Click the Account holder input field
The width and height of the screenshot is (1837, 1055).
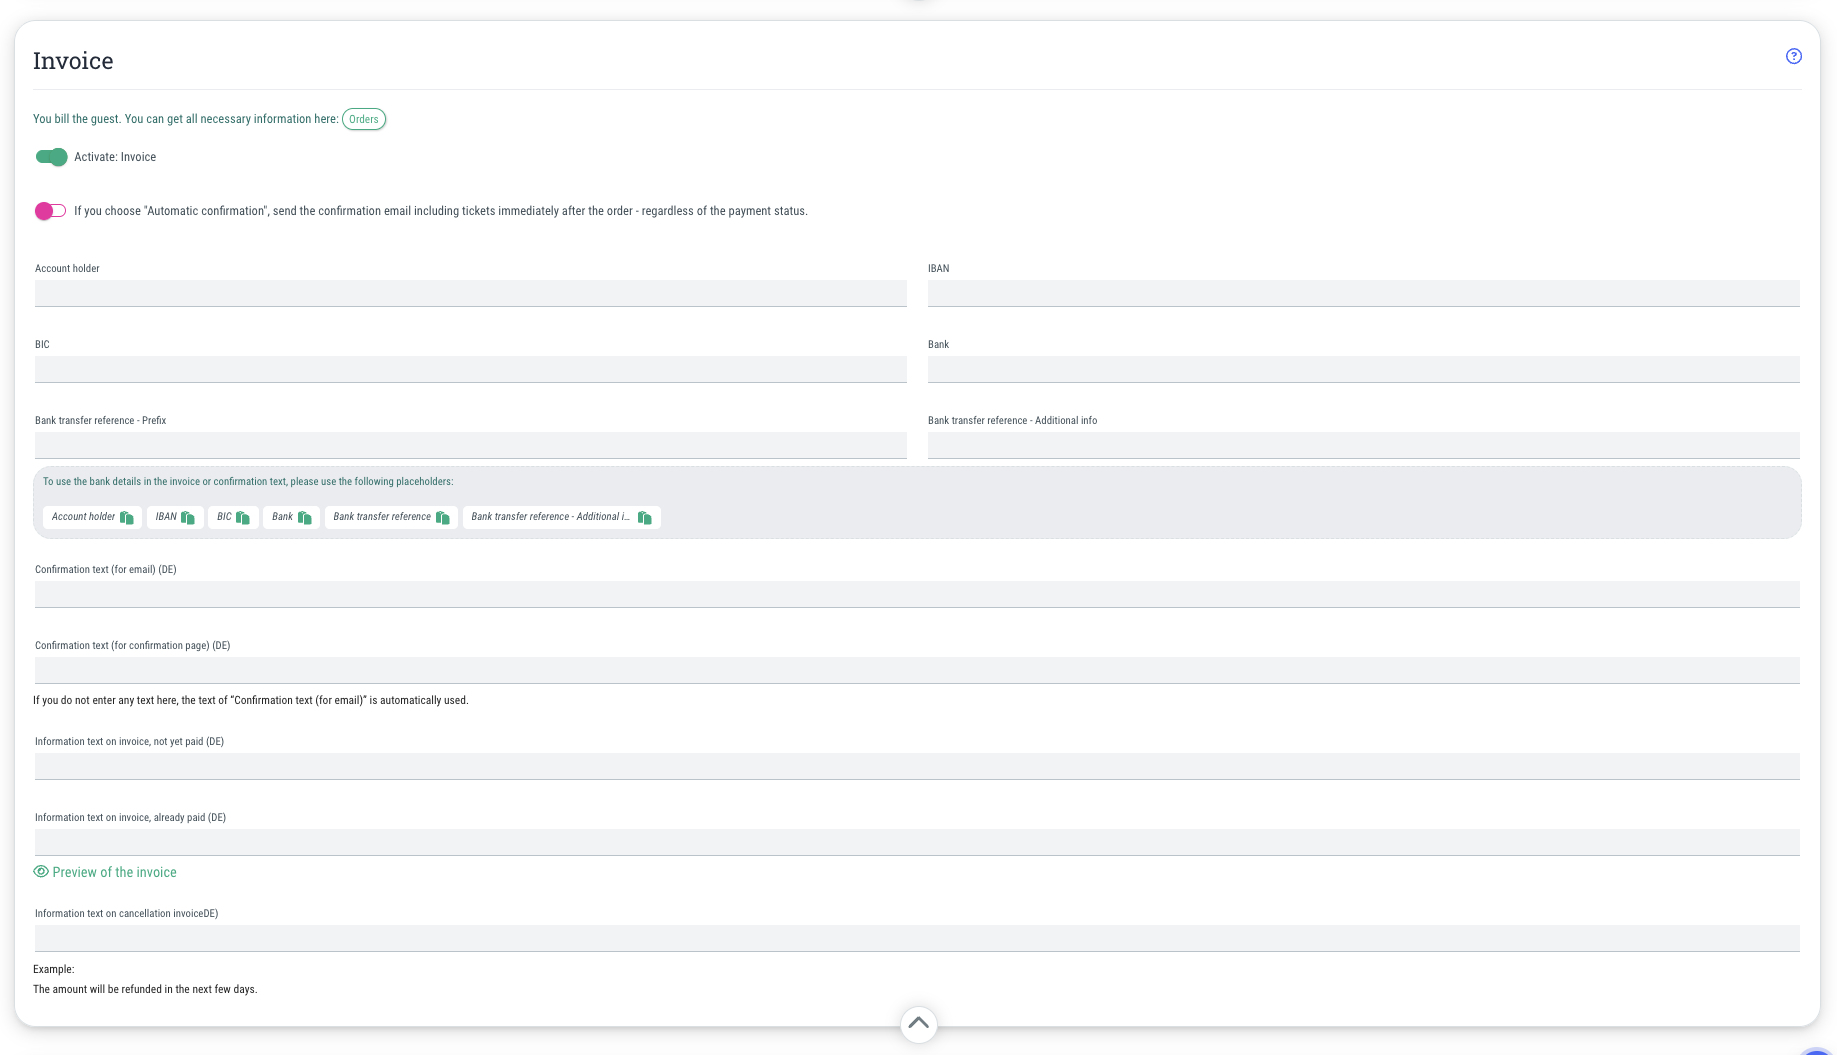click(x=470, y=293)
